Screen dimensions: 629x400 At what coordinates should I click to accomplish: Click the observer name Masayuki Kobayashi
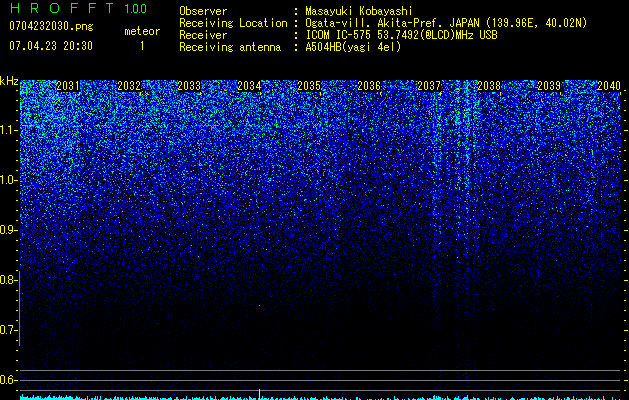tap(359, 11)
